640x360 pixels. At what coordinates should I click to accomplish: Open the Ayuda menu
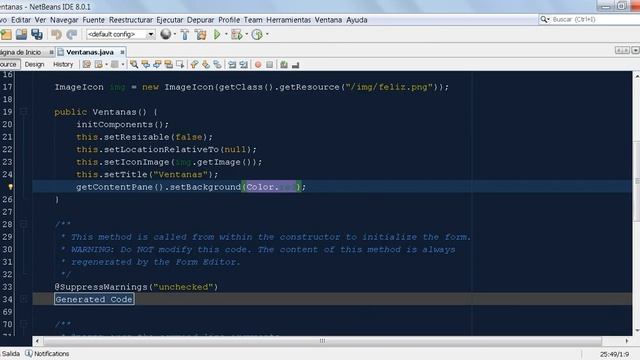click(357, 20)
